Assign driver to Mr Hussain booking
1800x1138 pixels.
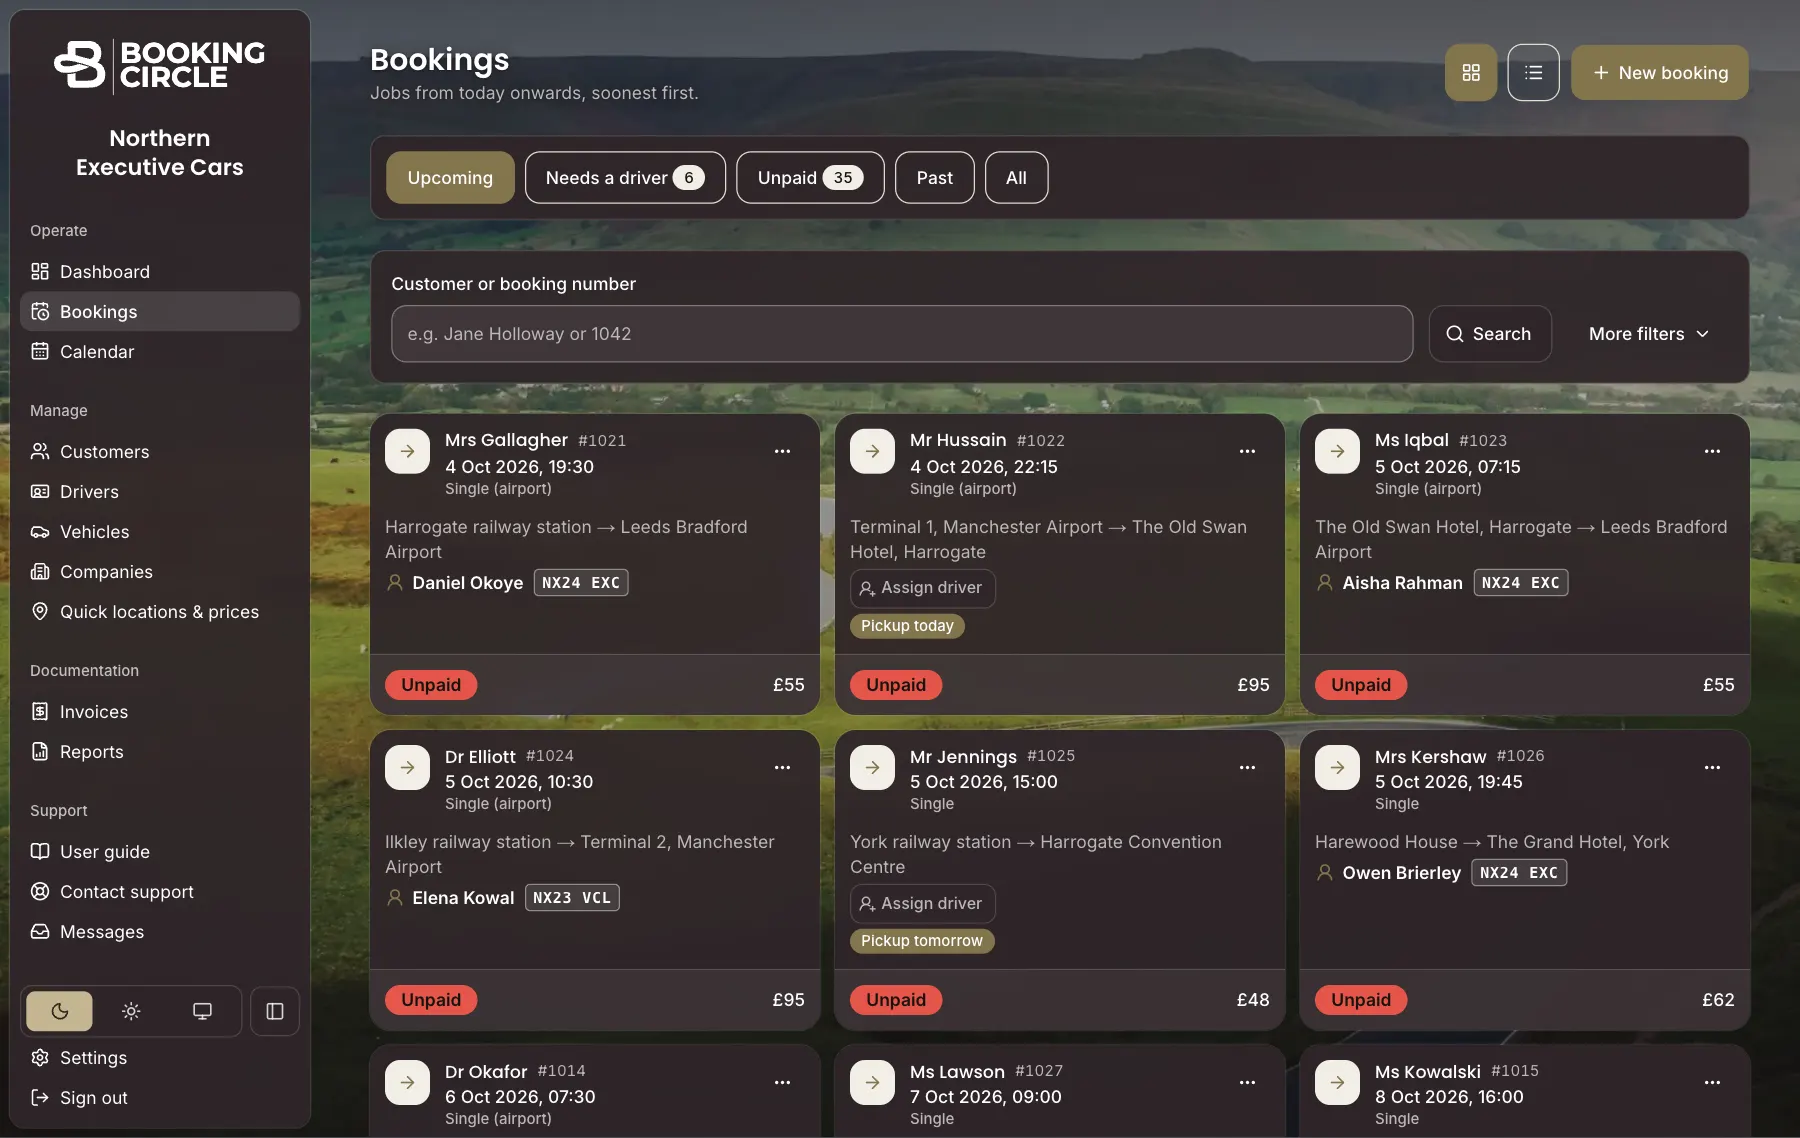pos(922,588)
